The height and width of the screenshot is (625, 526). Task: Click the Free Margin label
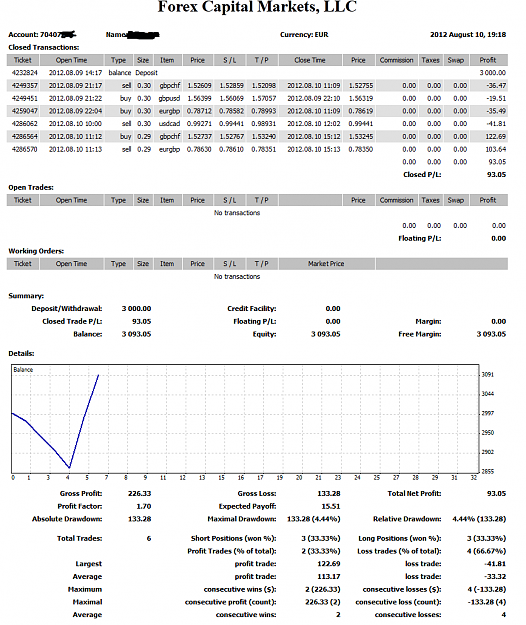pos(420,334)
